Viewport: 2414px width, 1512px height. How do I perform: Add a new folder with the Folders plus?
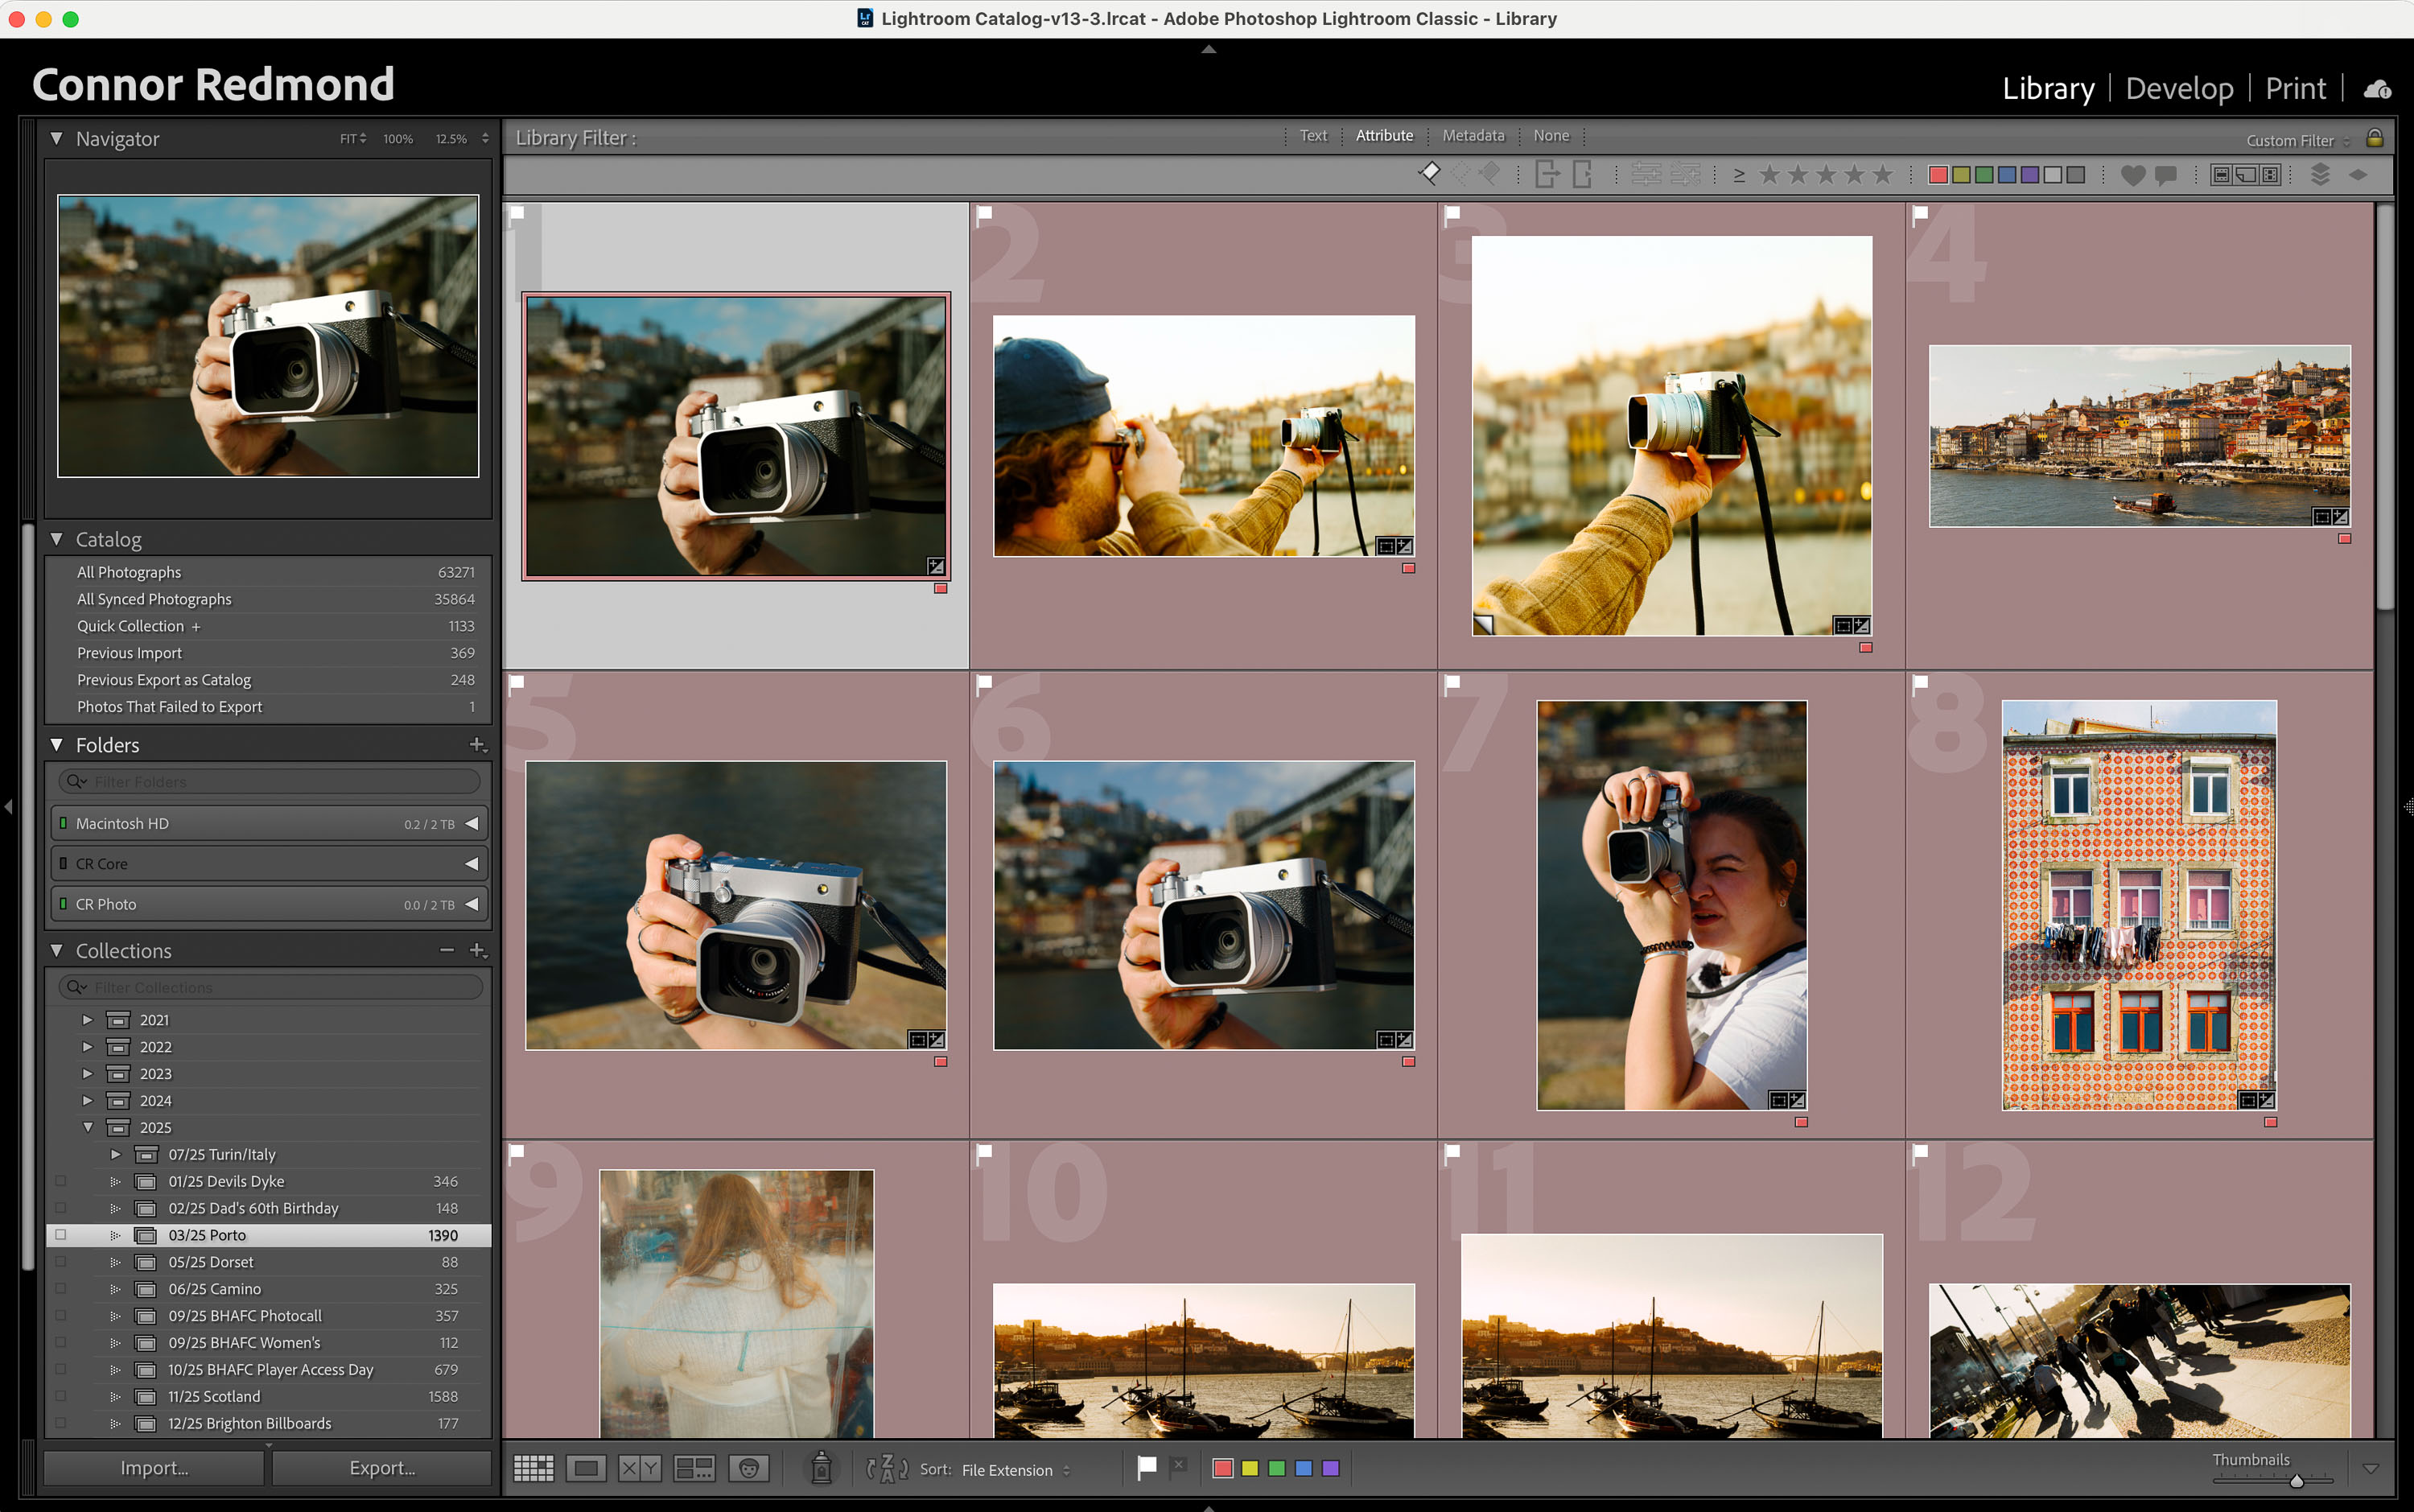(x=477, y=745)
